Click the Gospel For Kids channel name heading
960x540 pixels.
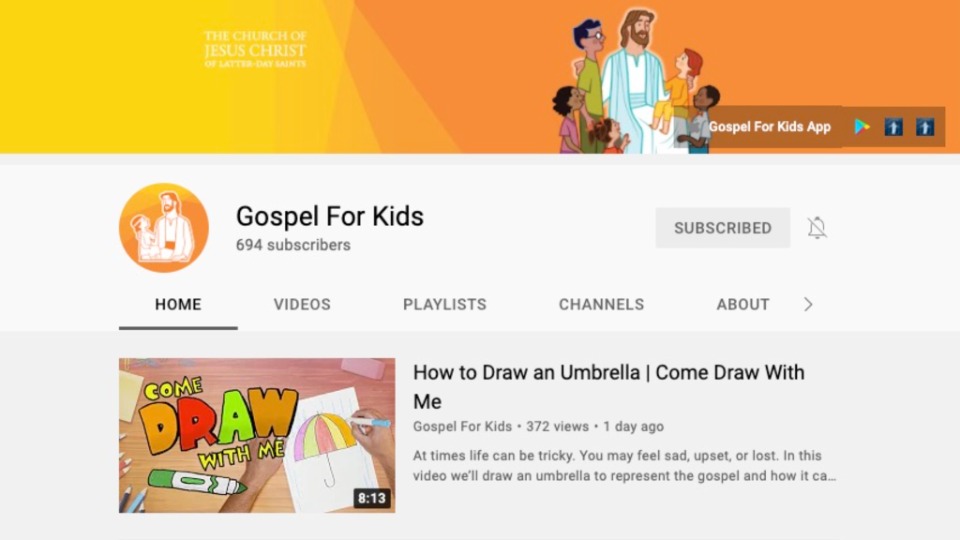(x=329, y=216)
